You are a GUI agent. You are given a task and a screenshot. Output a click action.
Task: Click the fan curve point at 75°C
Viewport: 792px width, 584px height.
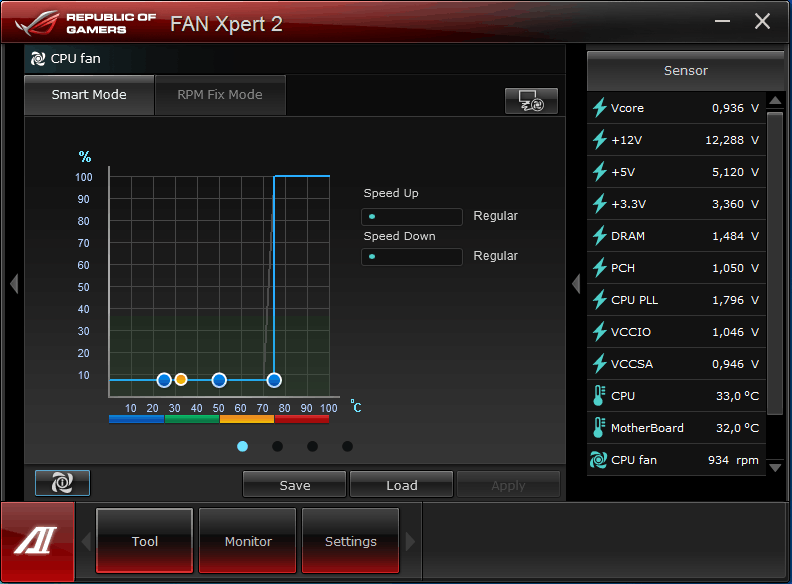coord(274,380)
